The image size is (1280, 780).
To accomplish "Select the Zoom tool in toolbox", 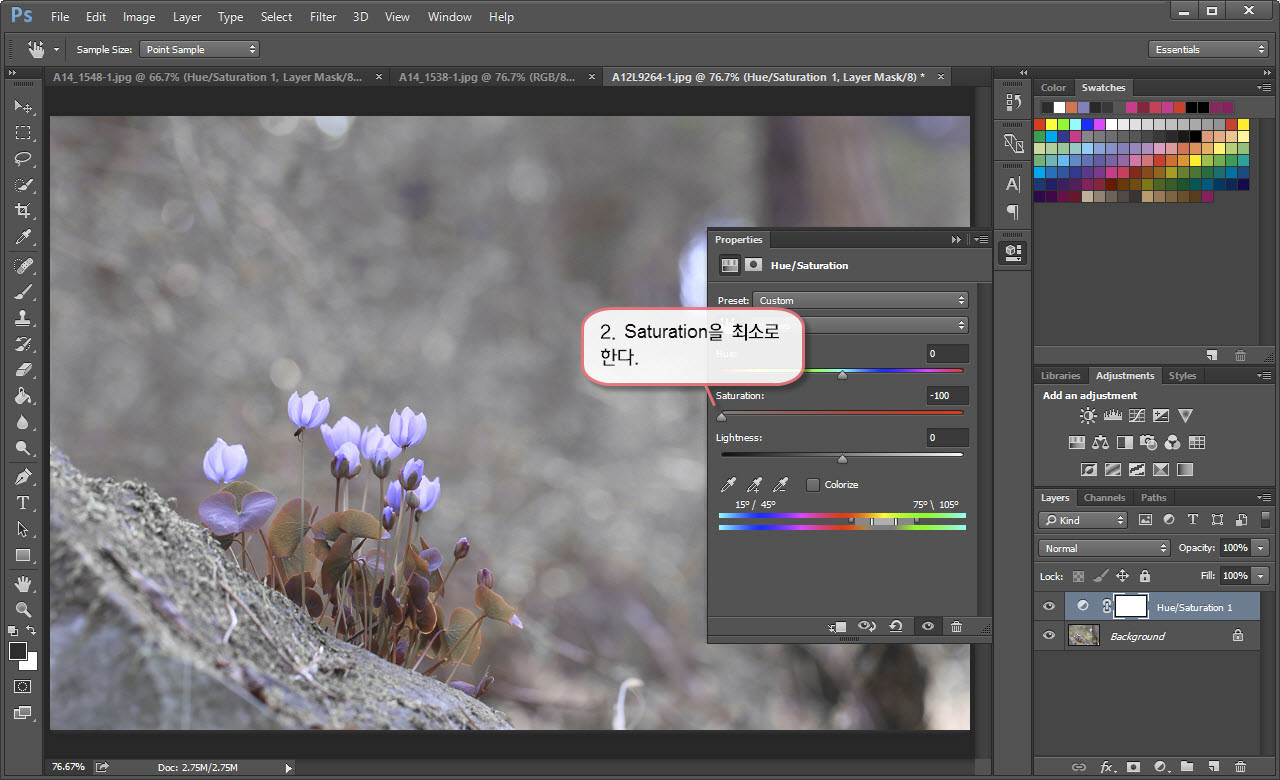I will point(23,609).
